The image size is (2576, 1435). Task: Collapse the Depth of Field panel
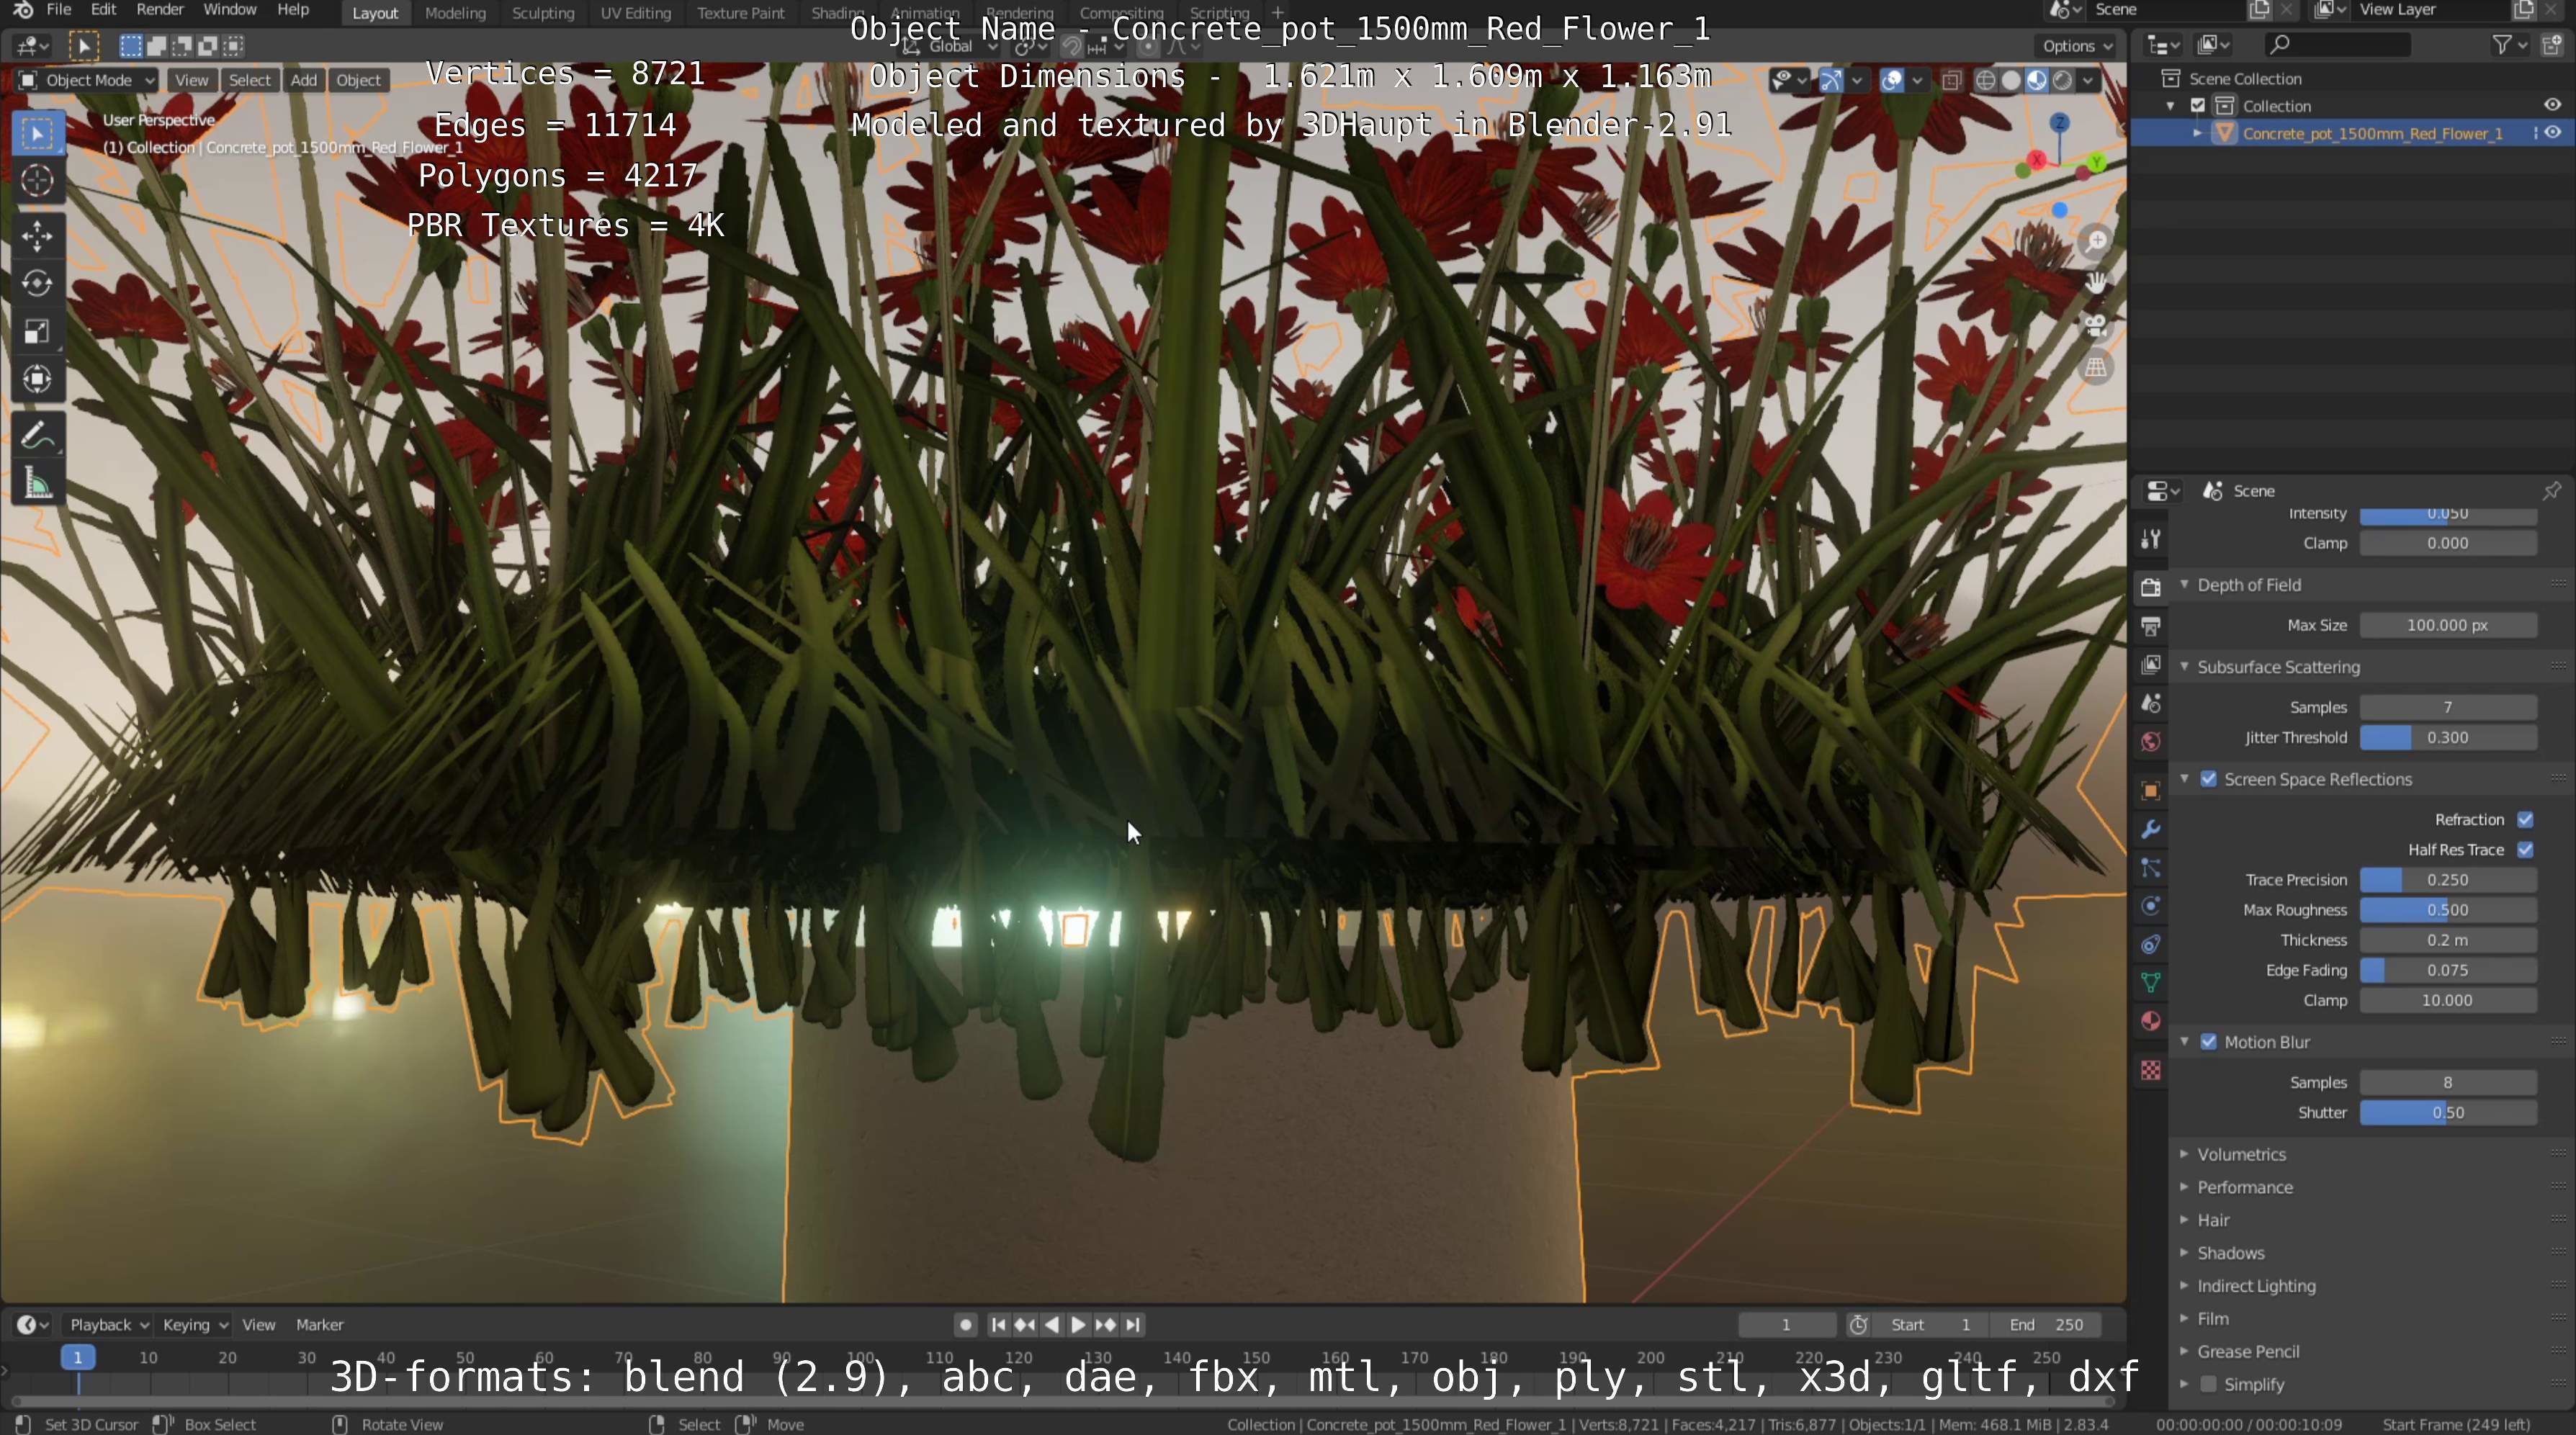pos(2249,585)
